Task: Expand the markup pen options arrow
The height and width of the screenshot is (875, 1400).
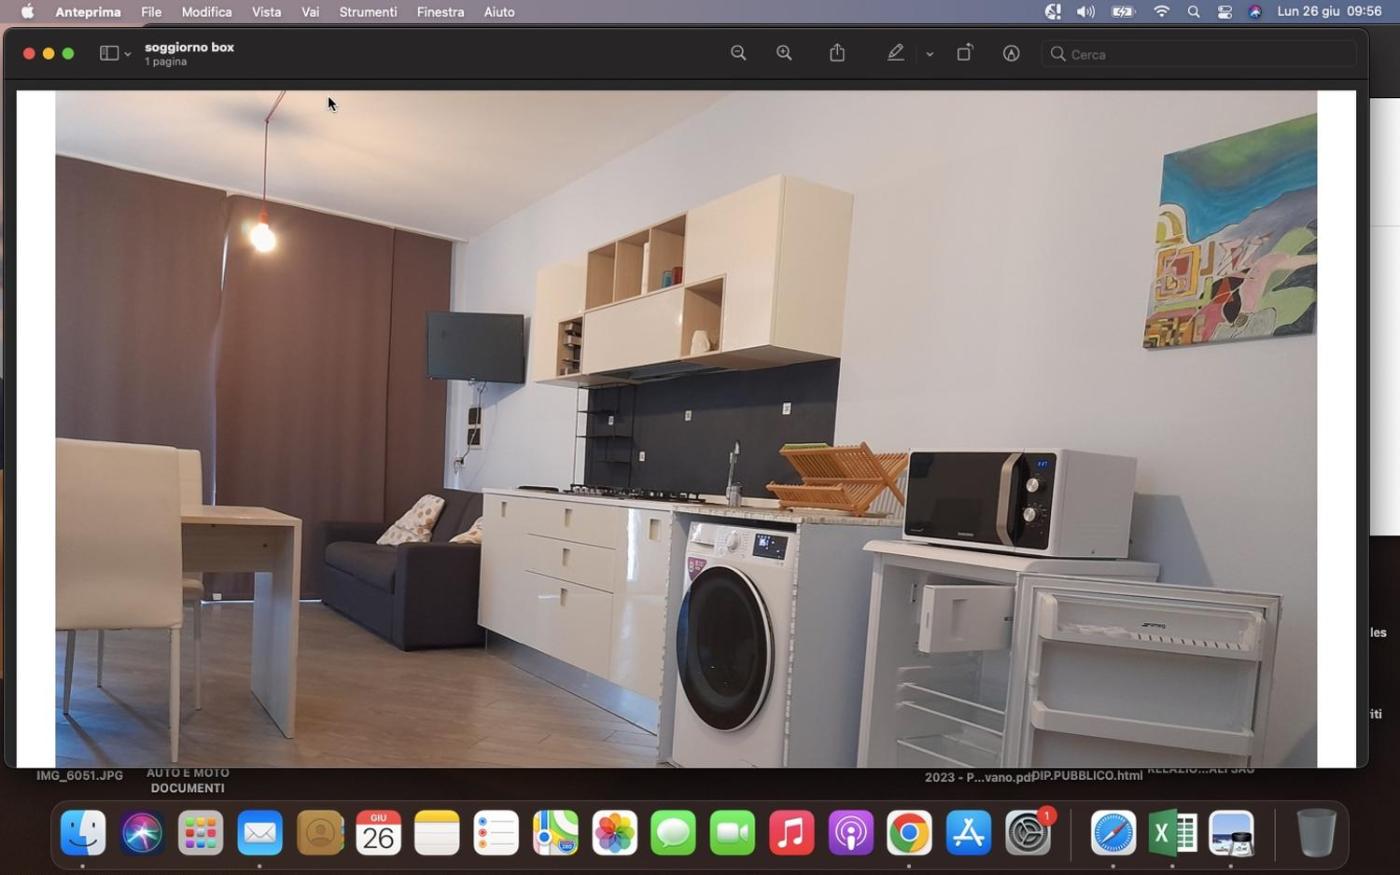Action: 929,54
